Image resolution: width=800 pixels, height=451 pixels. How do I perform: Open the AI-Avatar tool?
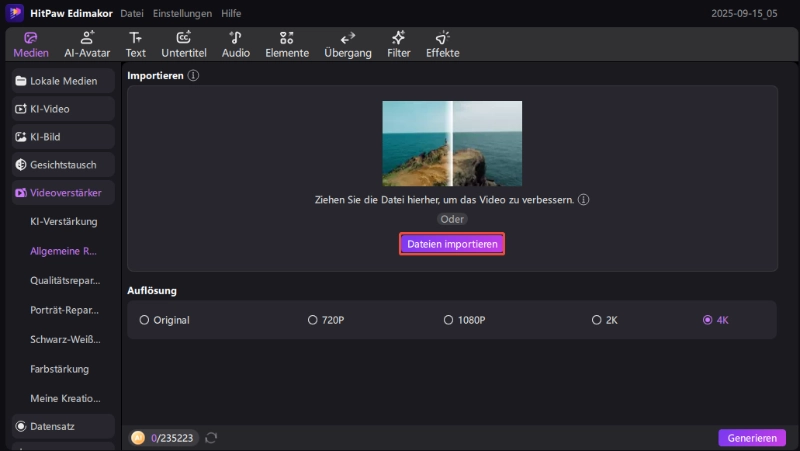[x=87, y=45]
